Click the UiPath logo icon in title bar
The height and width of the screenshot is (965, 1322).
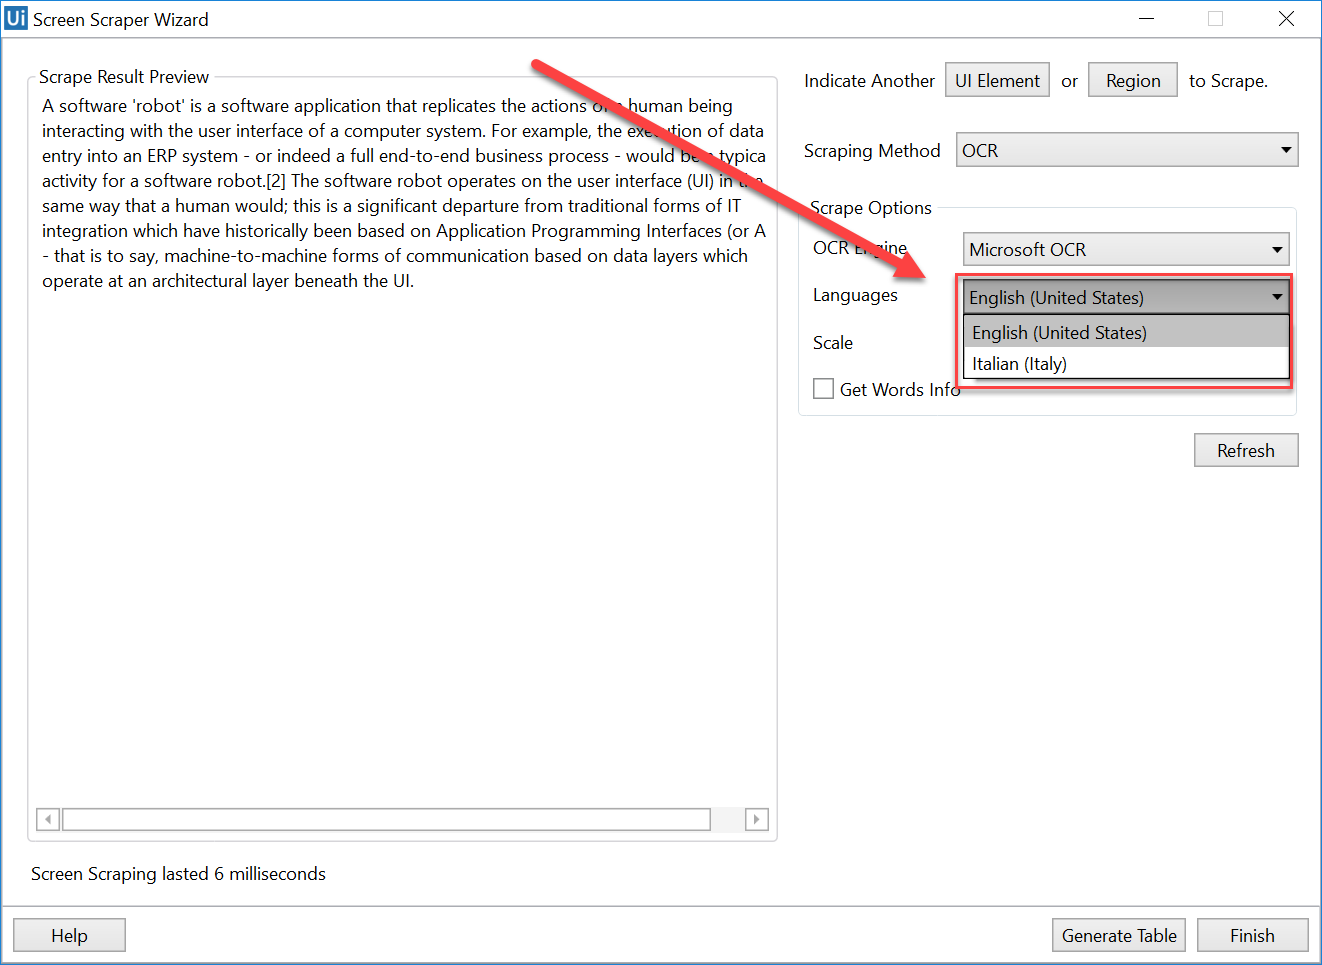(x=16, y=19)
